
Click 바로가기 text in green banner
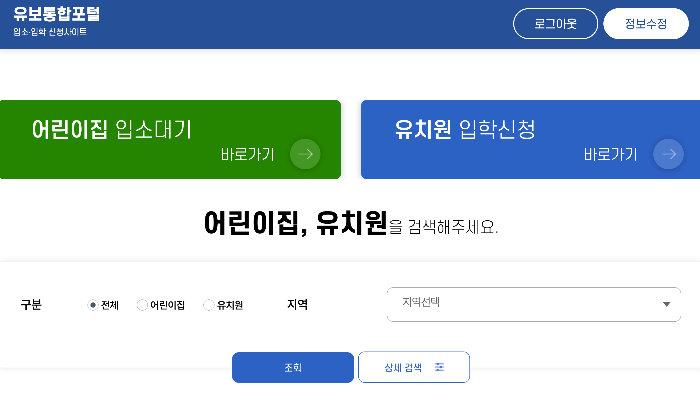pyautogui.click(x=247, y=155)
